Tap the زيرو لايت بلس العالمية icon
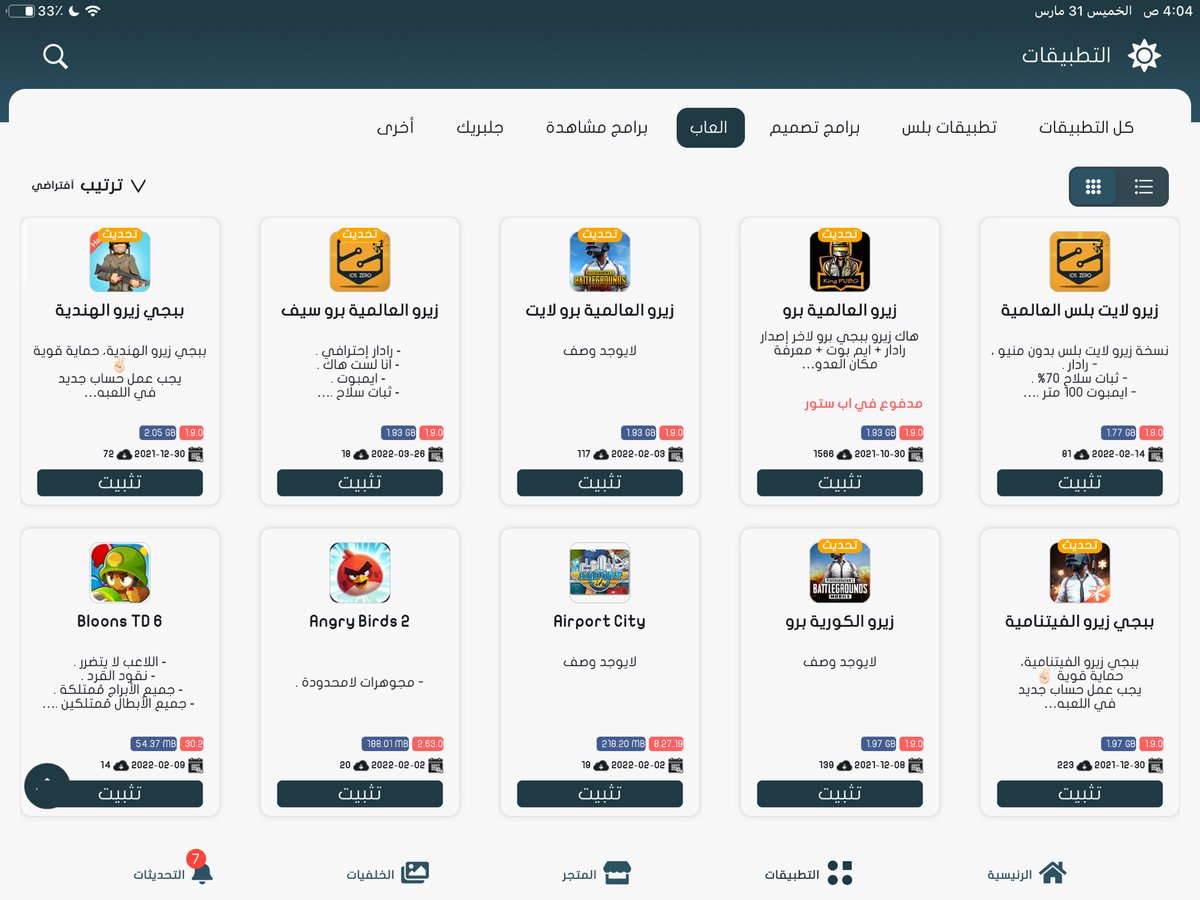The width and height of the screenshot is (1200, 900). coord(1080,262)
